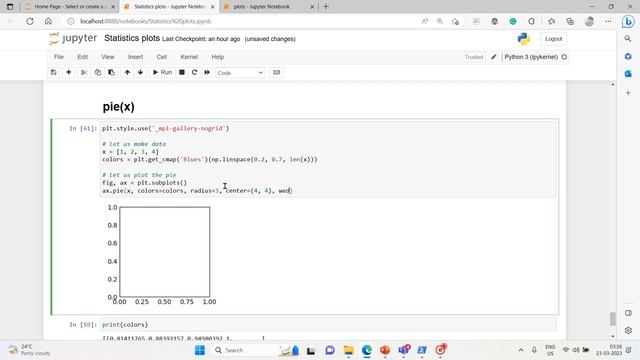Save notebook with the floppy disk icon

[53, 73]
